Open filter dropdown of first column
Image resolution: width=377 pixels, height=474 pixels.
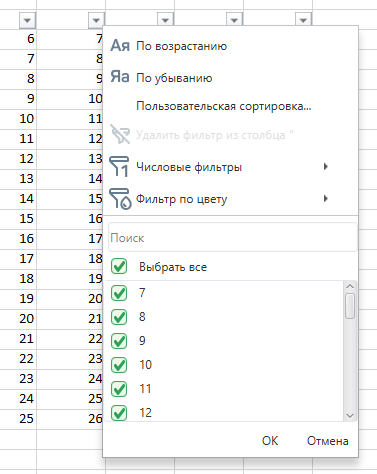coord(27,21)
